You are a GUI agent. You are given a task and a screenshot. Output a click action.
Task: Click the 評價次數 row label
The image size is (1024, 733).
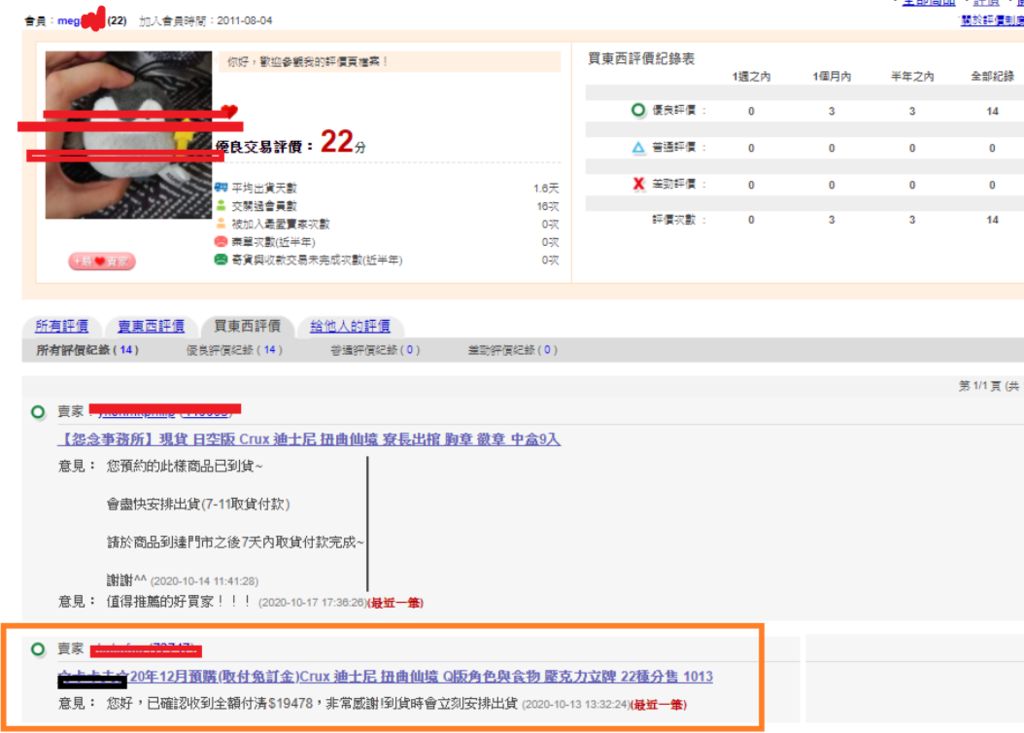(x=679, y=220)
